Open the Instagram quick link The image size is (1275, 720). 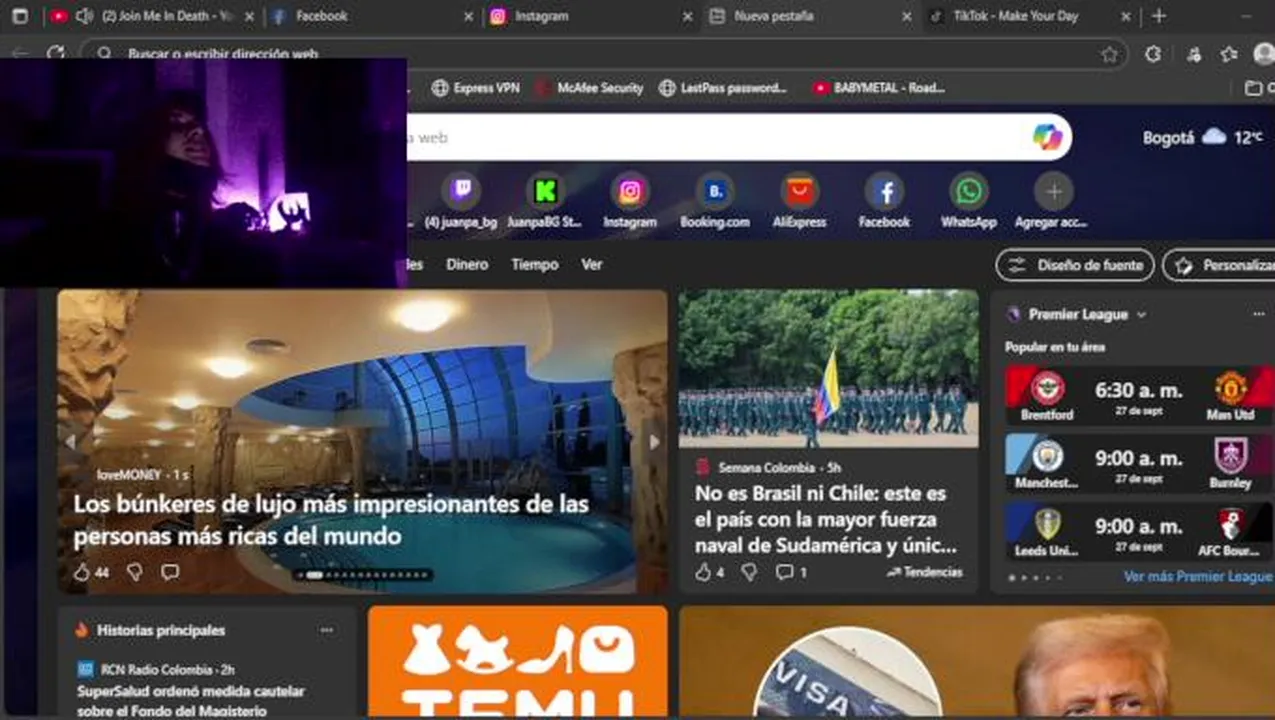[630, 201]
